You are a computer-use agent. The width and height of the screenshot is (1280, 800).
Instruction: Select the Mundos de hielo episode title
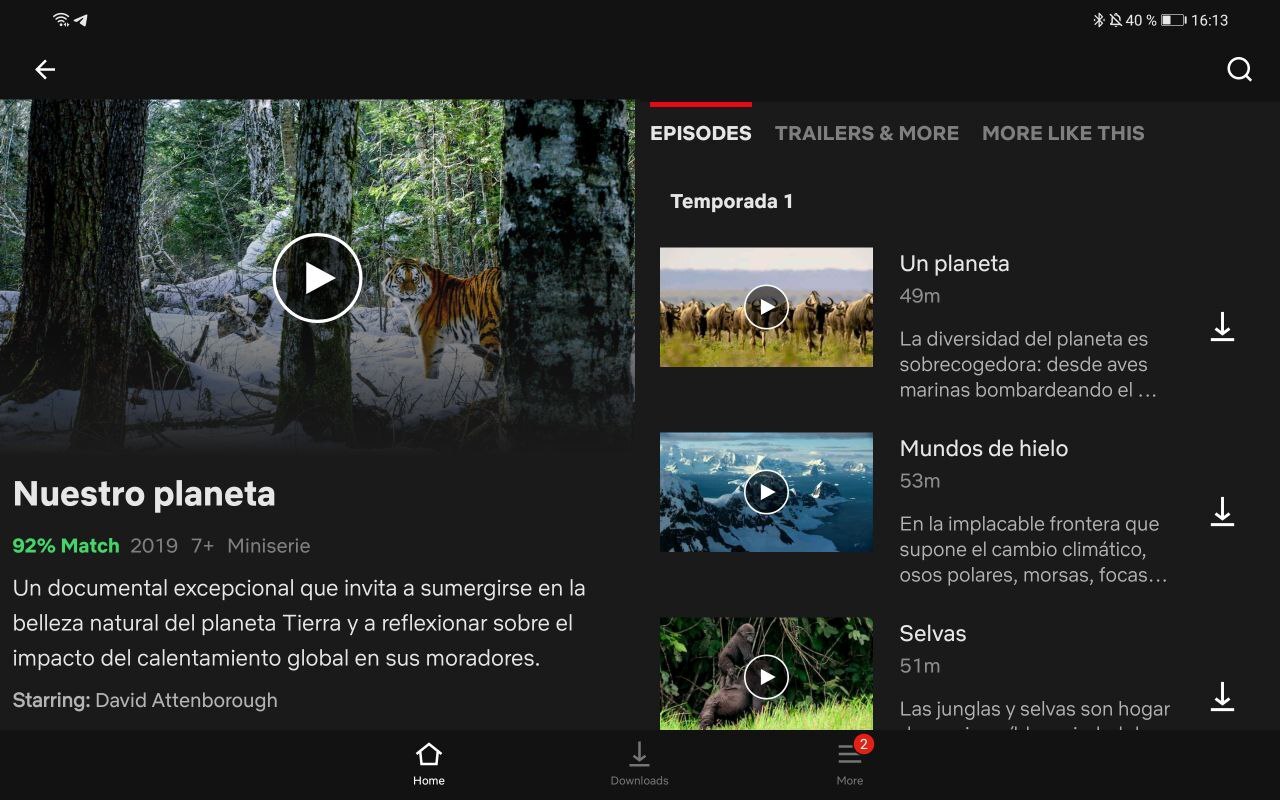984,449
